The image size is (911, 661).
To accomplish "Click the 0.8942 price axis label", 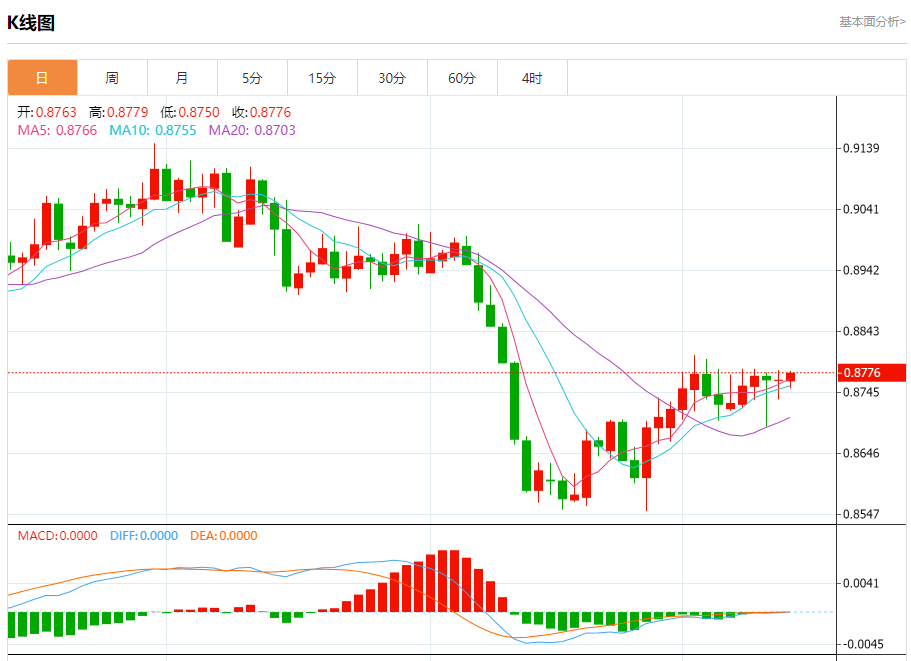I will tap(862, 270).
